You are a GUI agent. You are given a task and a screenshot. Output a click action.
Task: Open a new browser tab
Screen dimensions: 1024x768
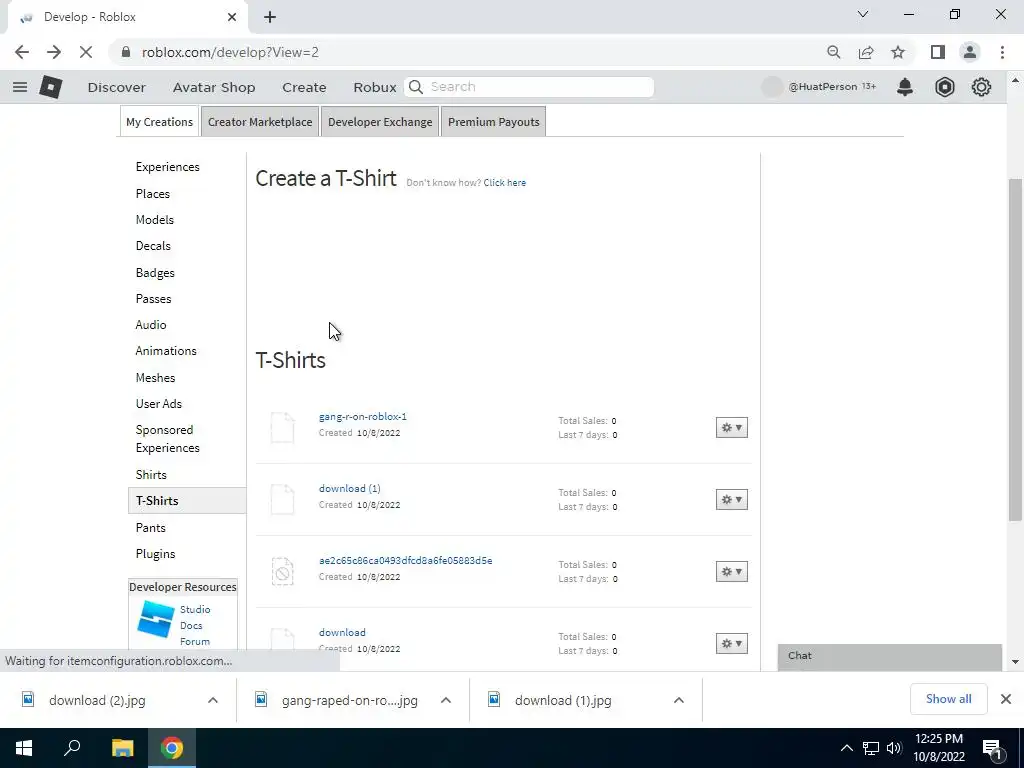pyautogui.click(x=270, y=17)
